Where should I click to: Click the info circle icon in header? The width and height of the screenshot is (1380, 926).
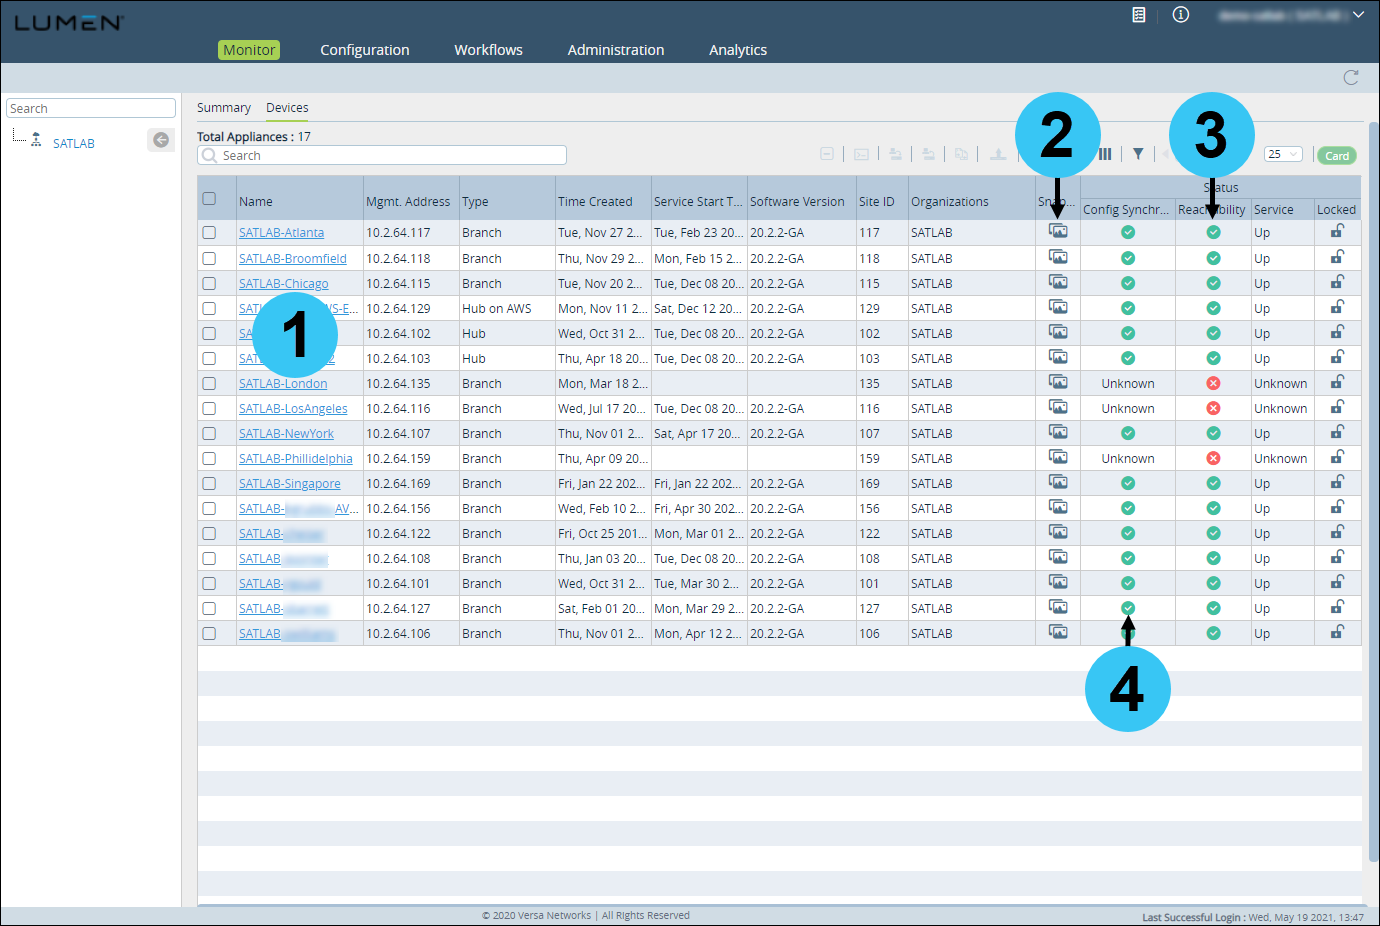tap(1181, 15)
